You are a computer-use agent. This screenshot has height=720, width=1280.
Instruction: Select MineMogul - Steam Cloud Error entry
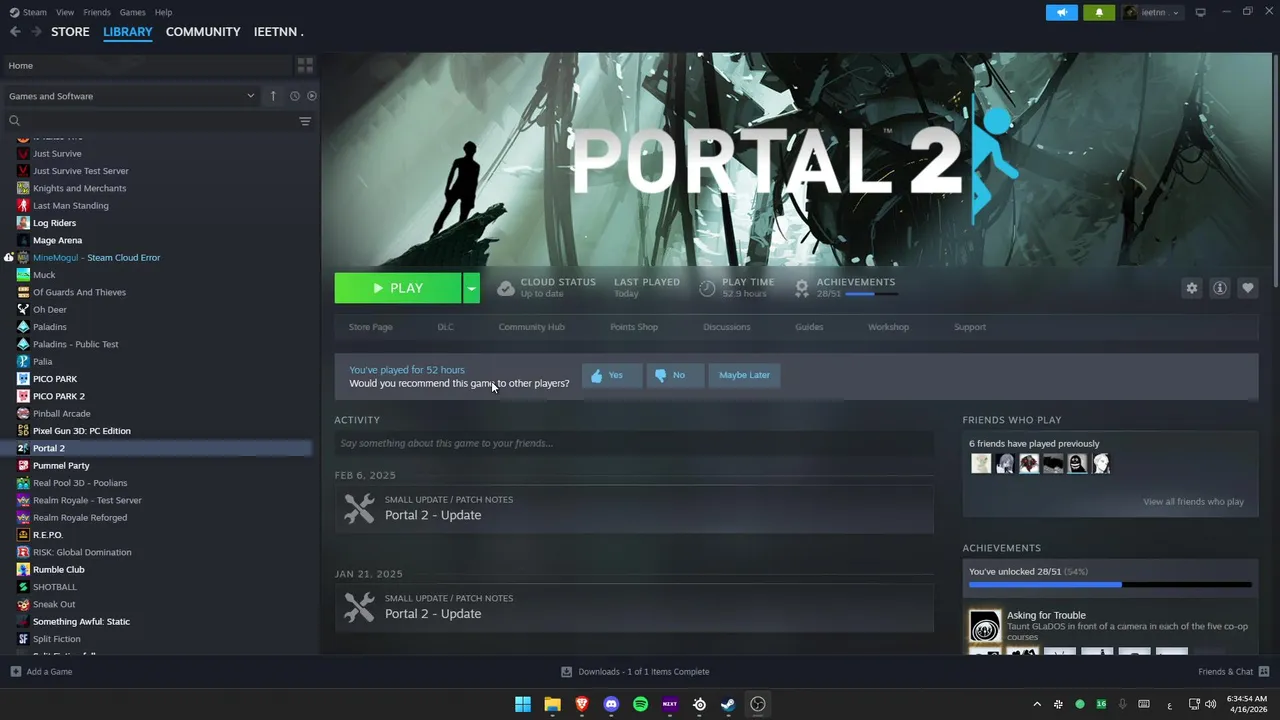(96, 258)
